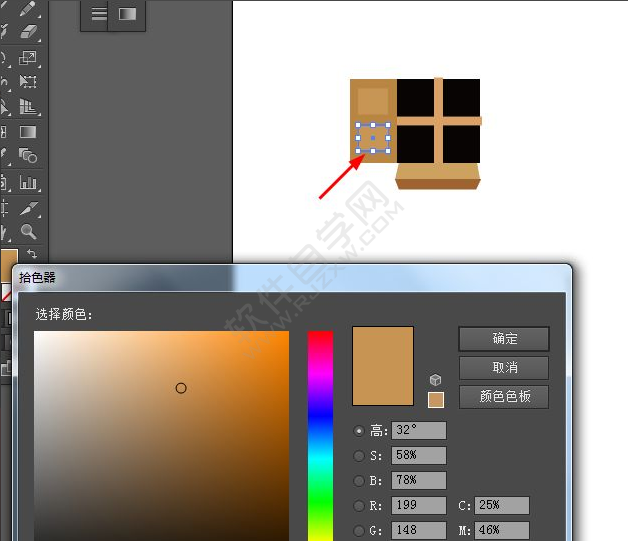This screenshot has width=628, height=541.
Task: Click in the saturation-brightness color field
Action: (161, 436)
